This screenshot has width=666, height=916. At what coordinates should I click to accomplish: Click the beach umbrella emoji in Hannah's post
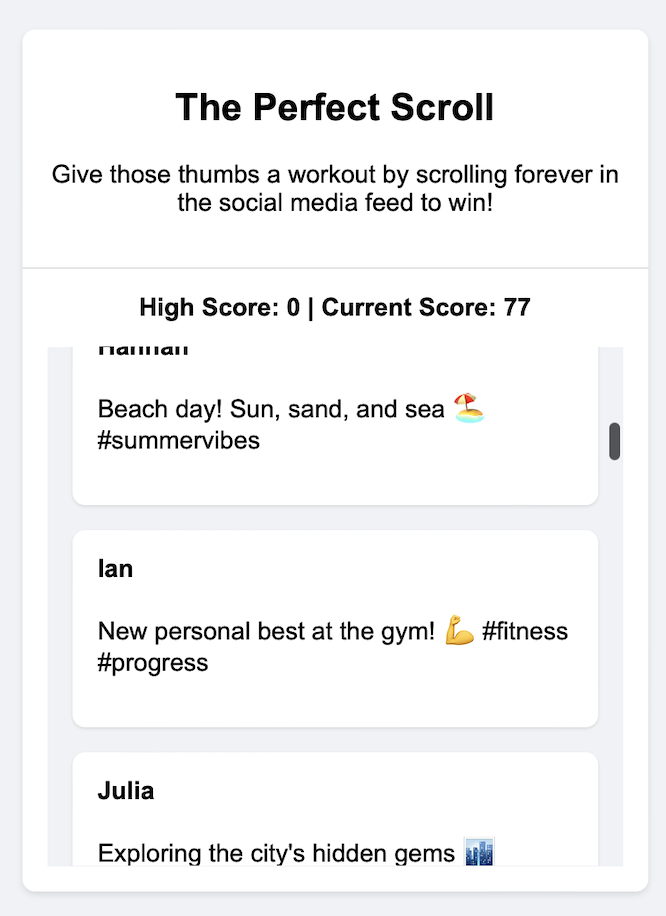coord(468,408)
